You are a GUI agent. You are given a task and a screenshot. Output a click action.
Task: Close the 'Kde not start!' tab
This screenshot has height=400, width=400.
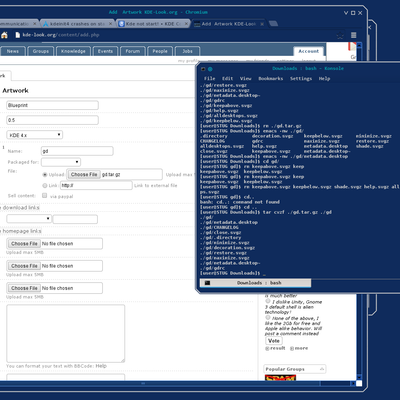point(187,24)
